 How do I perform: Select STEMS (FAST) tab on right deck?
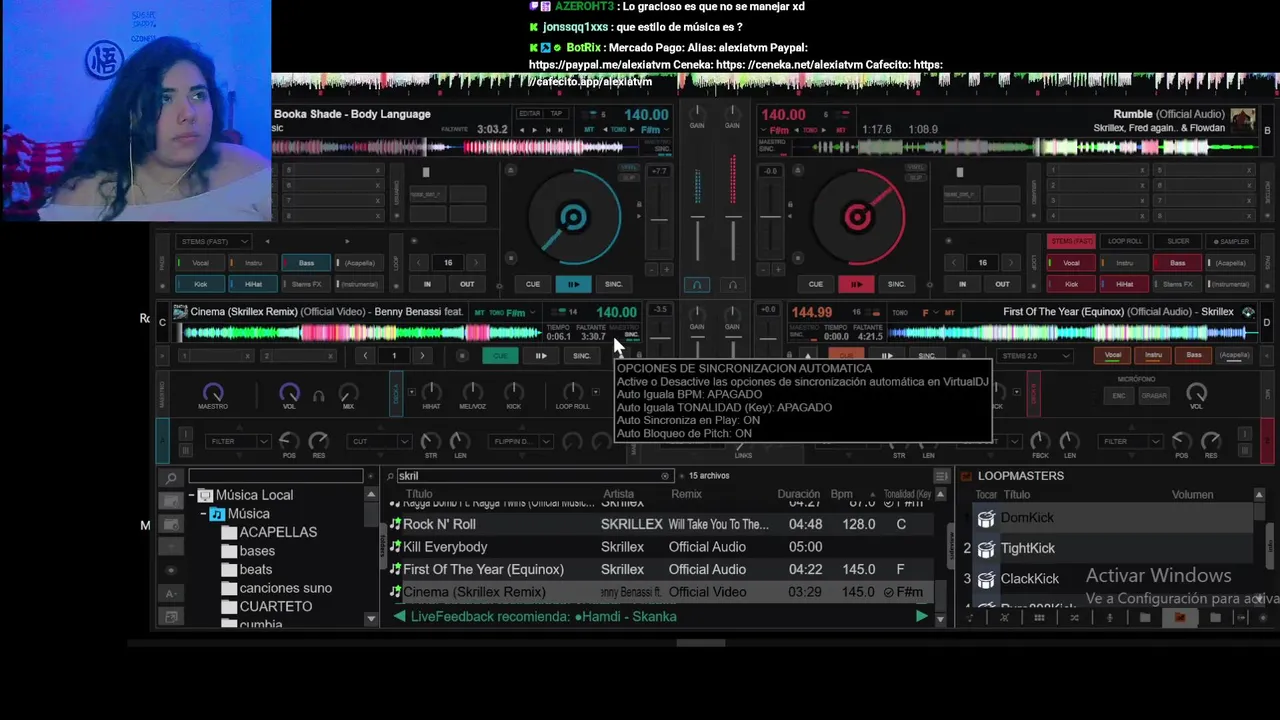point(1071,241)
